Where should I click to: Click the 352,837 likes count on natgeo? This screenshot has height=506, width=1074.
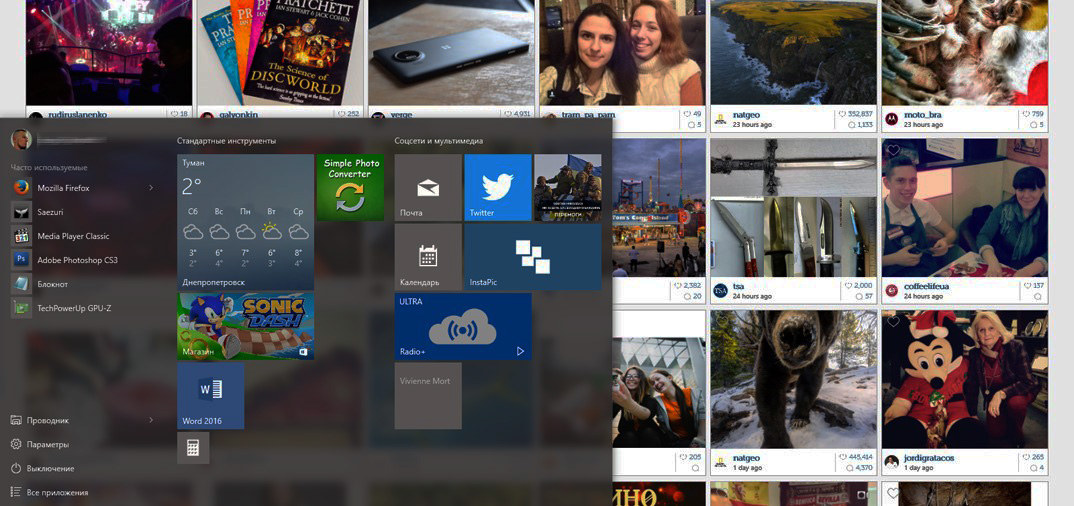860,114
